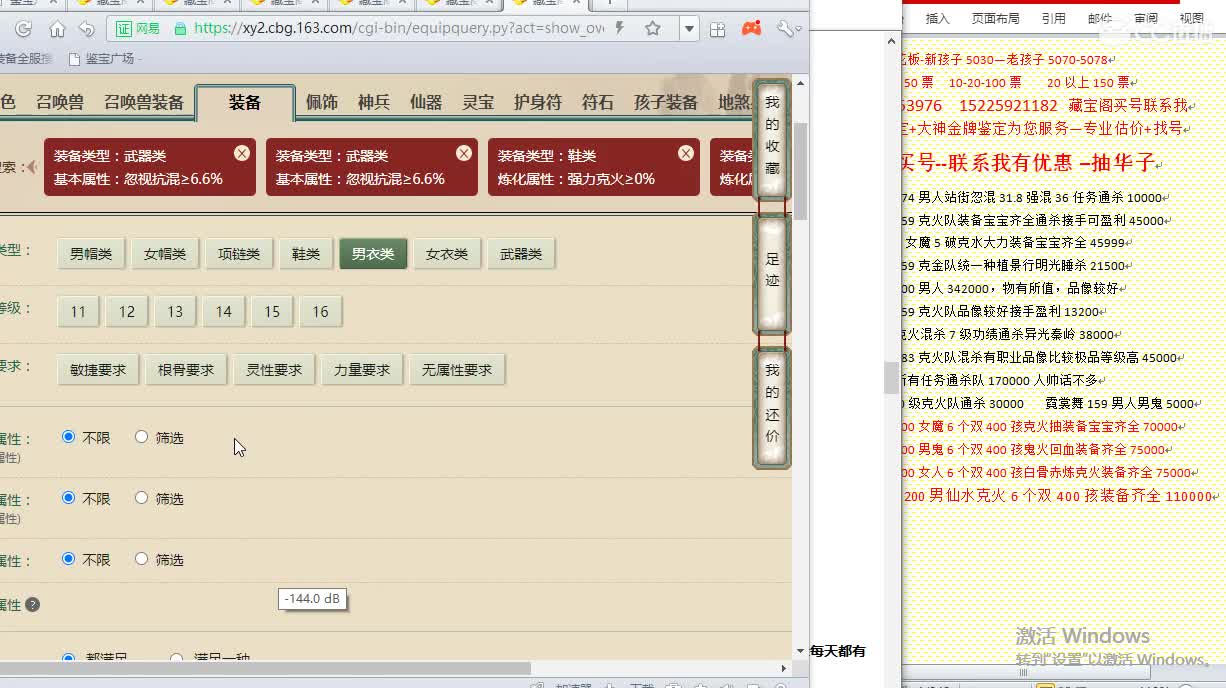The width and height of the screenshot is (1226, 688).
Task: Switch to the 孩子装备 tab
Action: click(666, 102)
